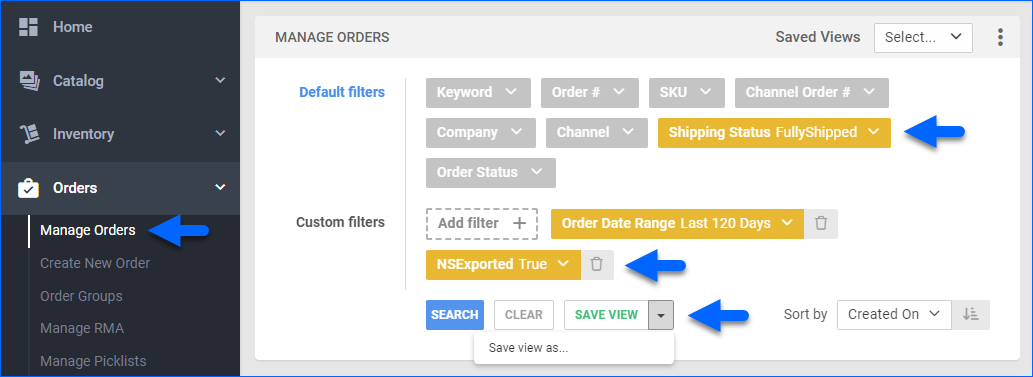Click the CLEAR button
This screenshot has height=377, width=1033.
click(524, 315)
